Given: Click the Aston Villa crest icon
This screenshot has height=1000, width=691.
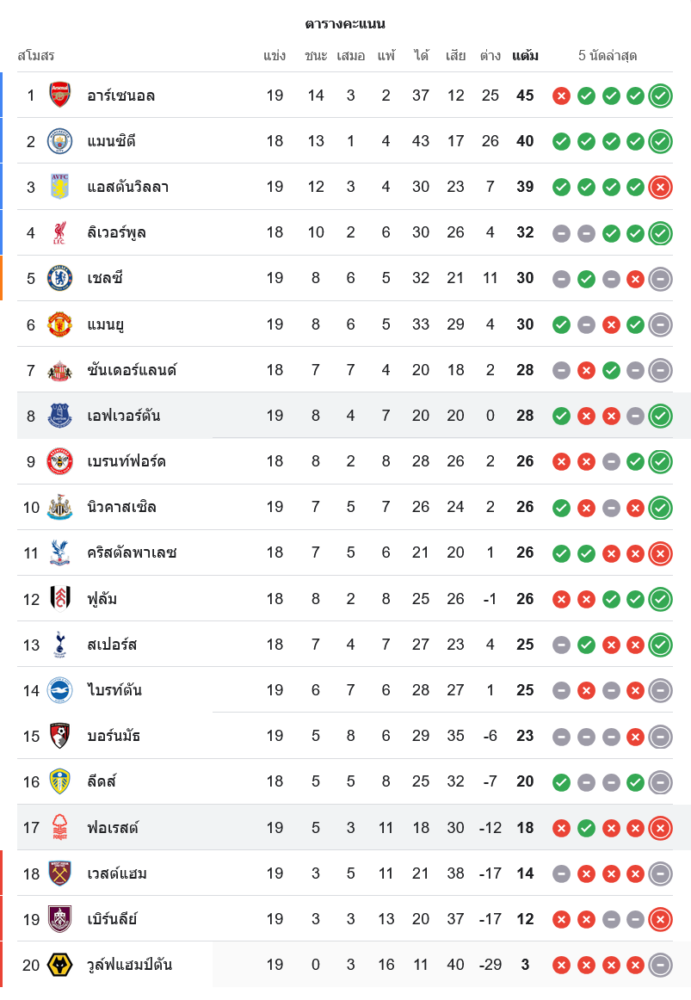Looking at the screenshot, I should pyautogui.click(x=61, y=187).
